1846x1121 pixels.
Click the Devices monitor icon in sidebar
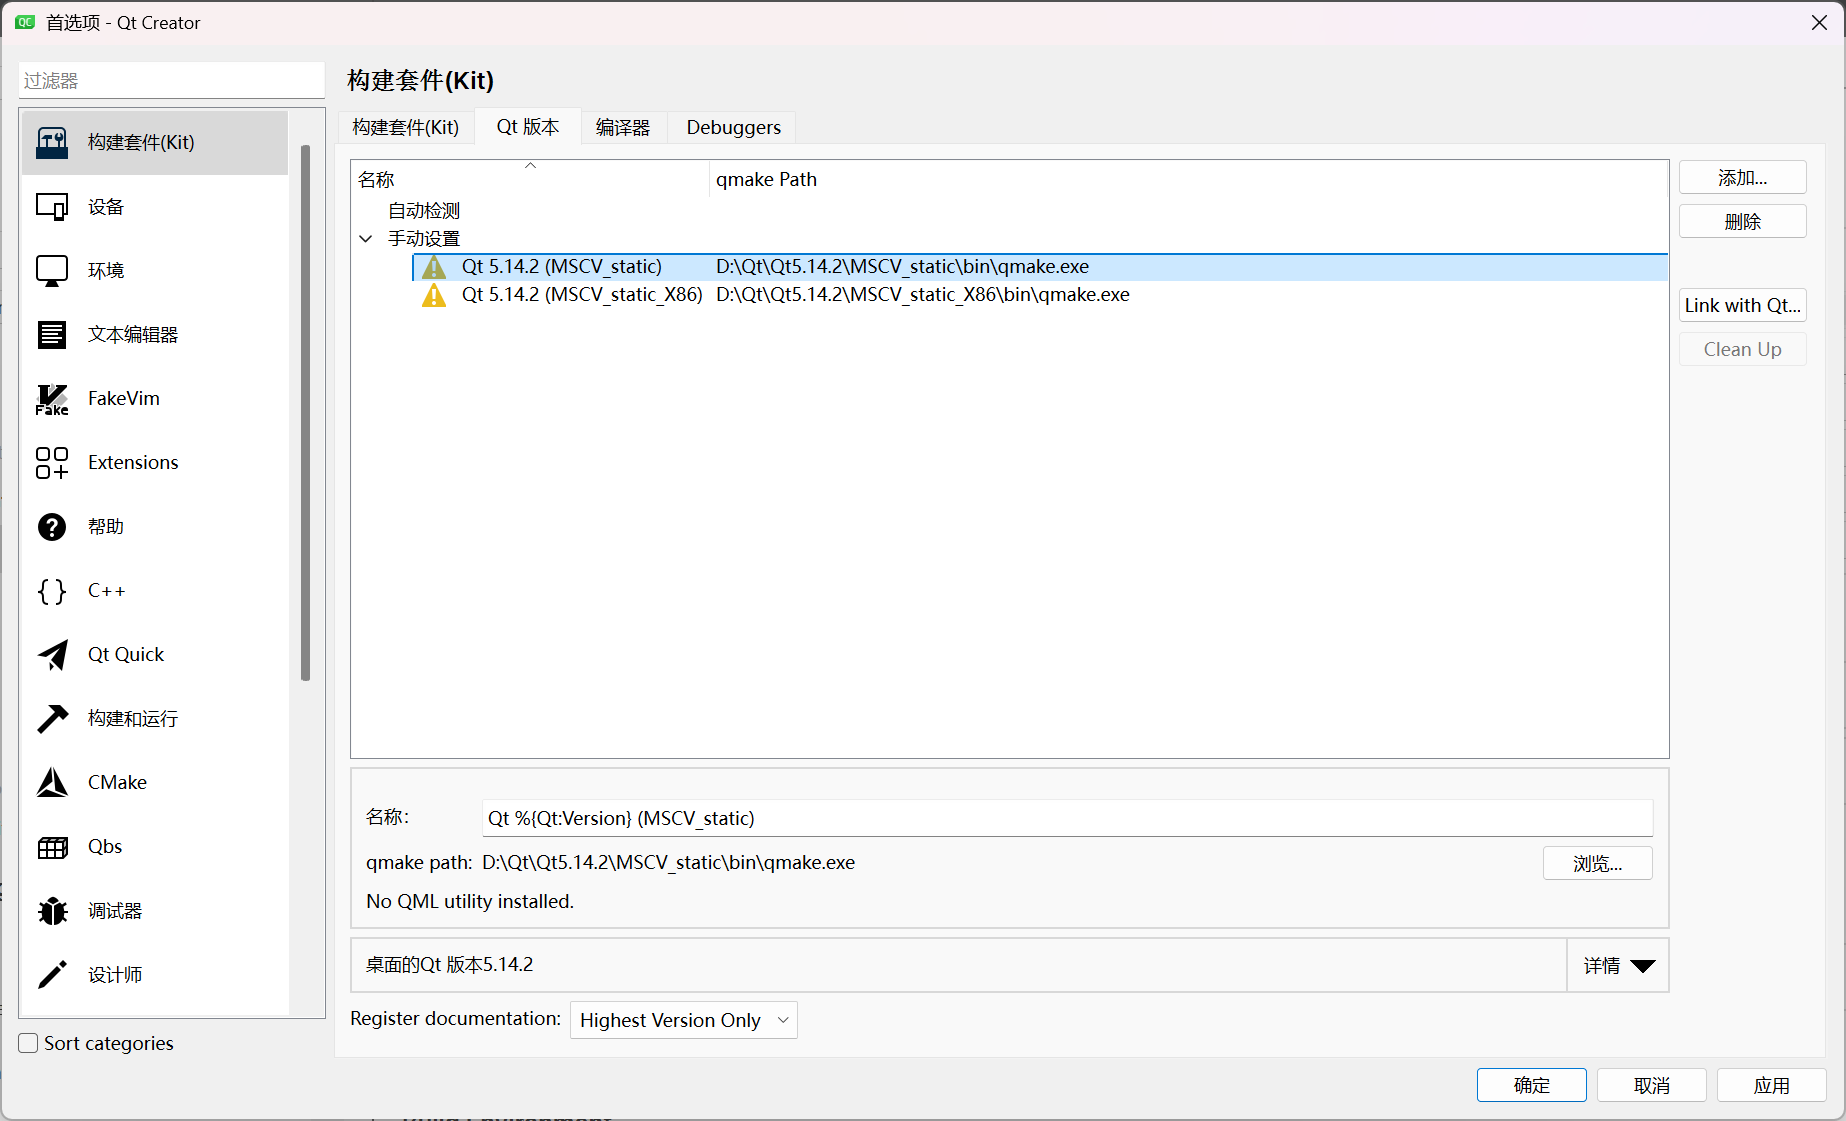point(52,207)
